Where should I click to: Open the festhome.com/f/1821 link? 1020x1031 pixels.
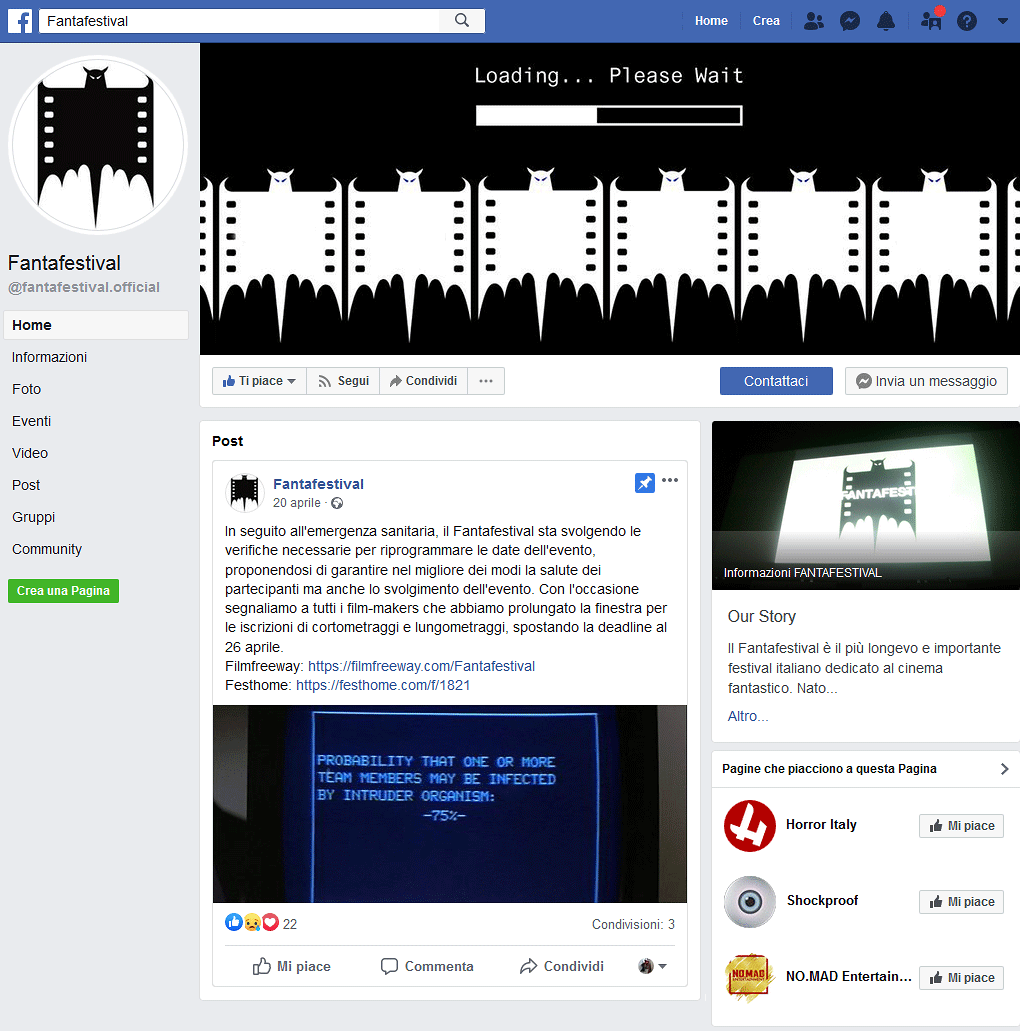click(383, 685)
